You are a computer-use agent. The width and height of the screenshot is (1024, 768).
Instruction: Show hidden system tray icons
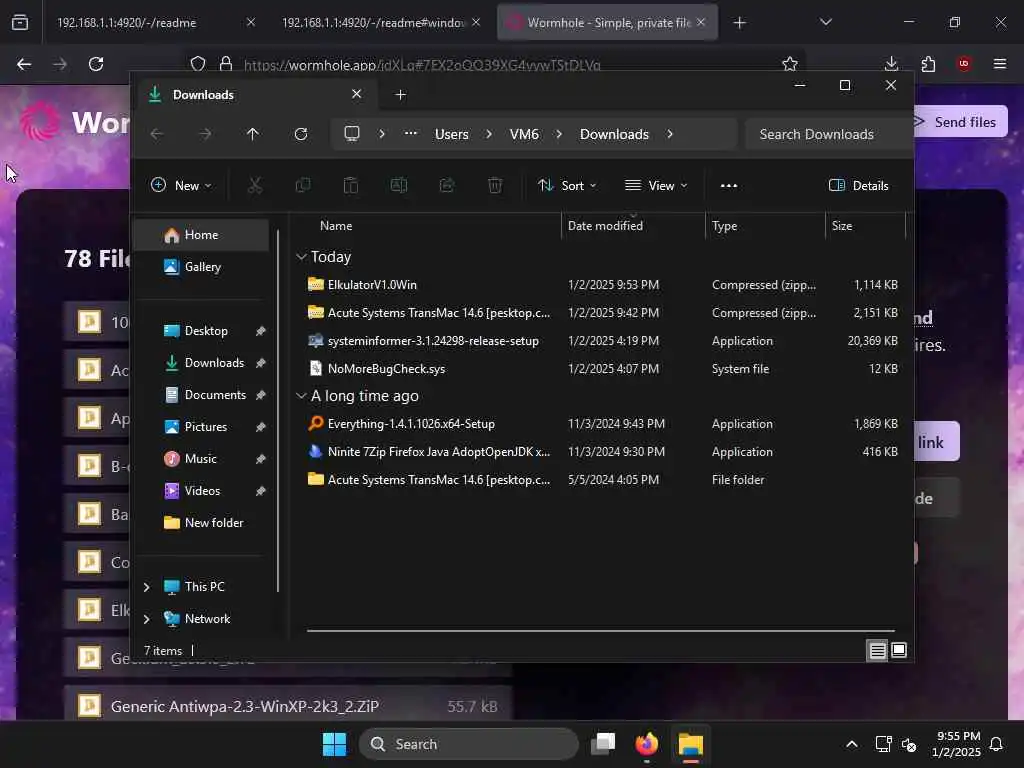(x=852, y=744)
